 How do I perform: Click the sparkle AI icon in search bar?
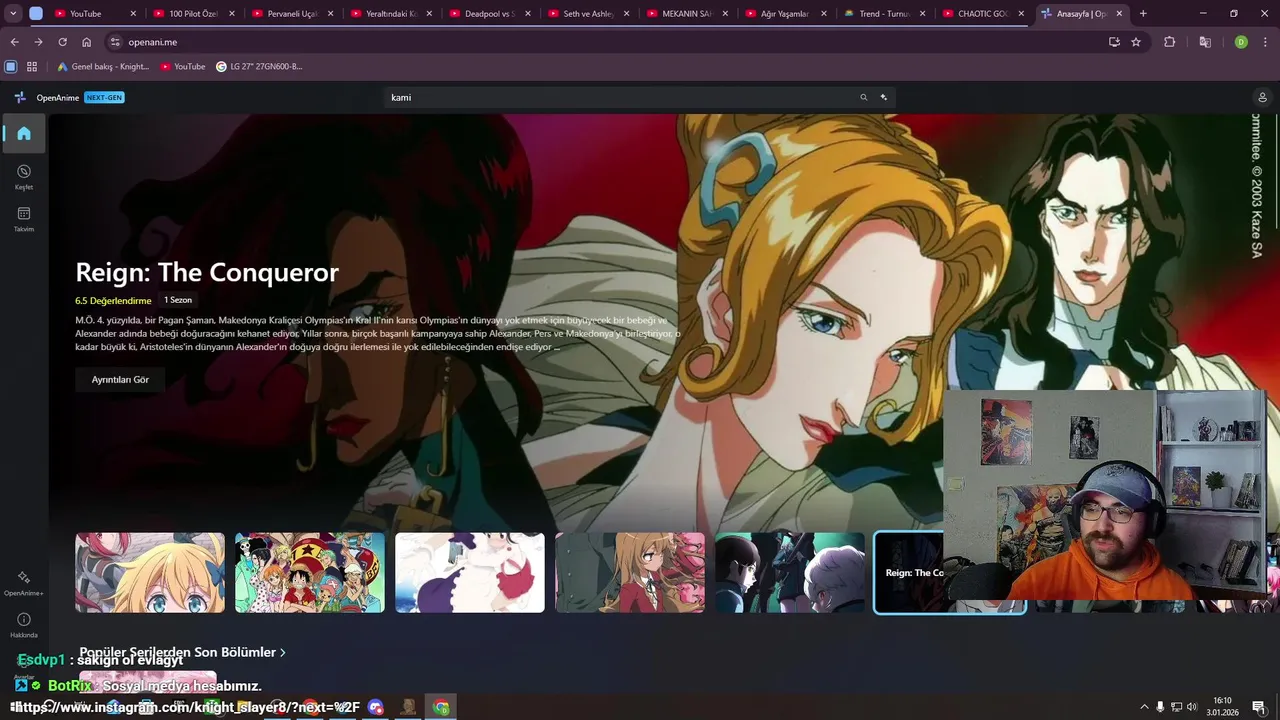(x=884, y=97)
